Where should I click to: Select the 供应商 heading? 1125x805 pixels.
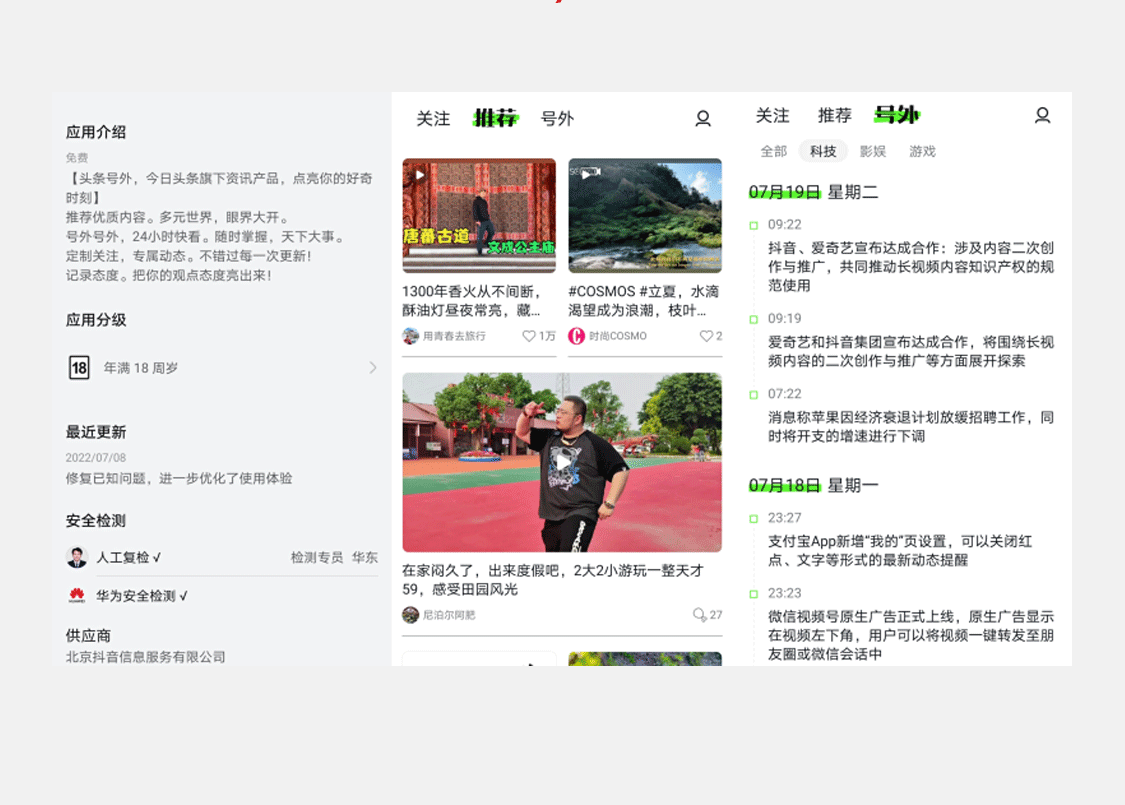pos(88,636)
